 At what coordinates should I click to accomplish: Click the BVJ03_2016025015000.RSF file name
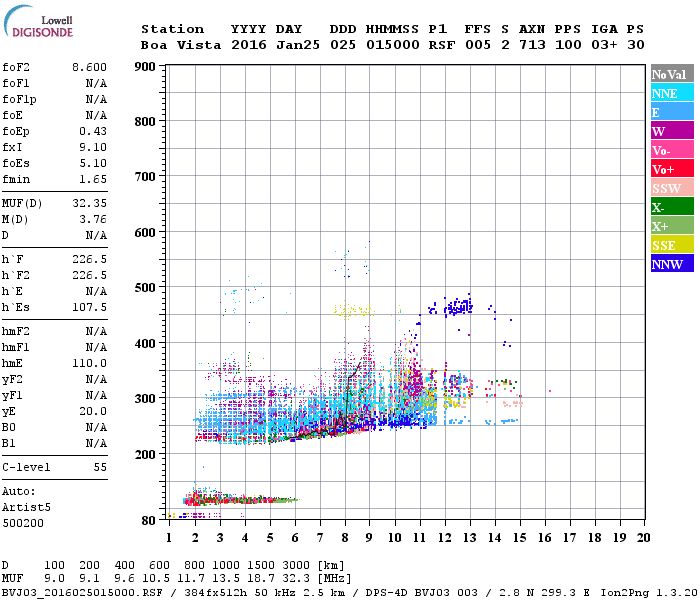[x=82, y=593]
